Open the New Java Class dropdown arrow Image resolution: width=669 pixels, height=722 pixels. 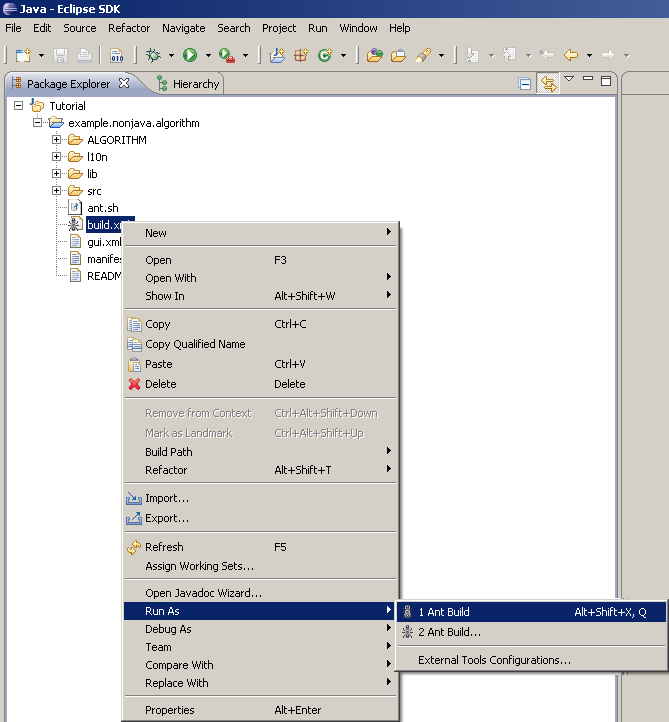343,56
